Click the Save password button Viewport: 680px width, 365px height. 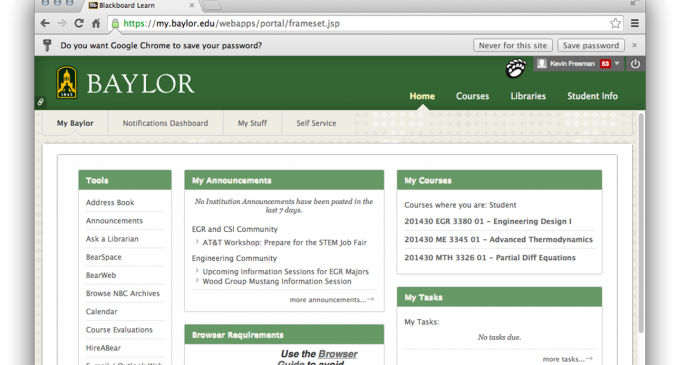pos(591,45)
